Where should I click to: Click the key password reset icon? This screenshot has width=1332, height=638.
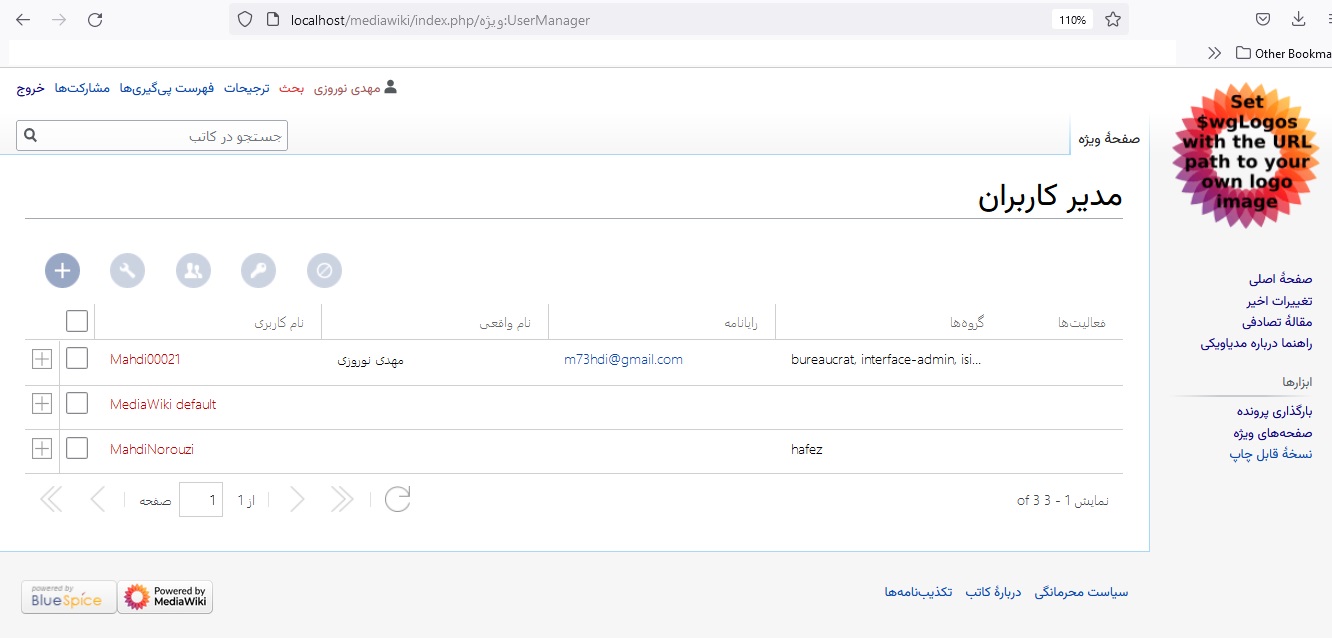(258, 270)
